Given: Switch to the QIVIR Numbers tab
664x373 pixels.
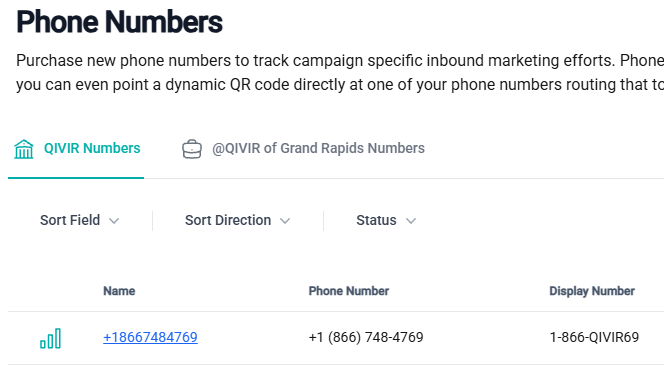Looking at the screenshot, I should (x=76, y=149).
